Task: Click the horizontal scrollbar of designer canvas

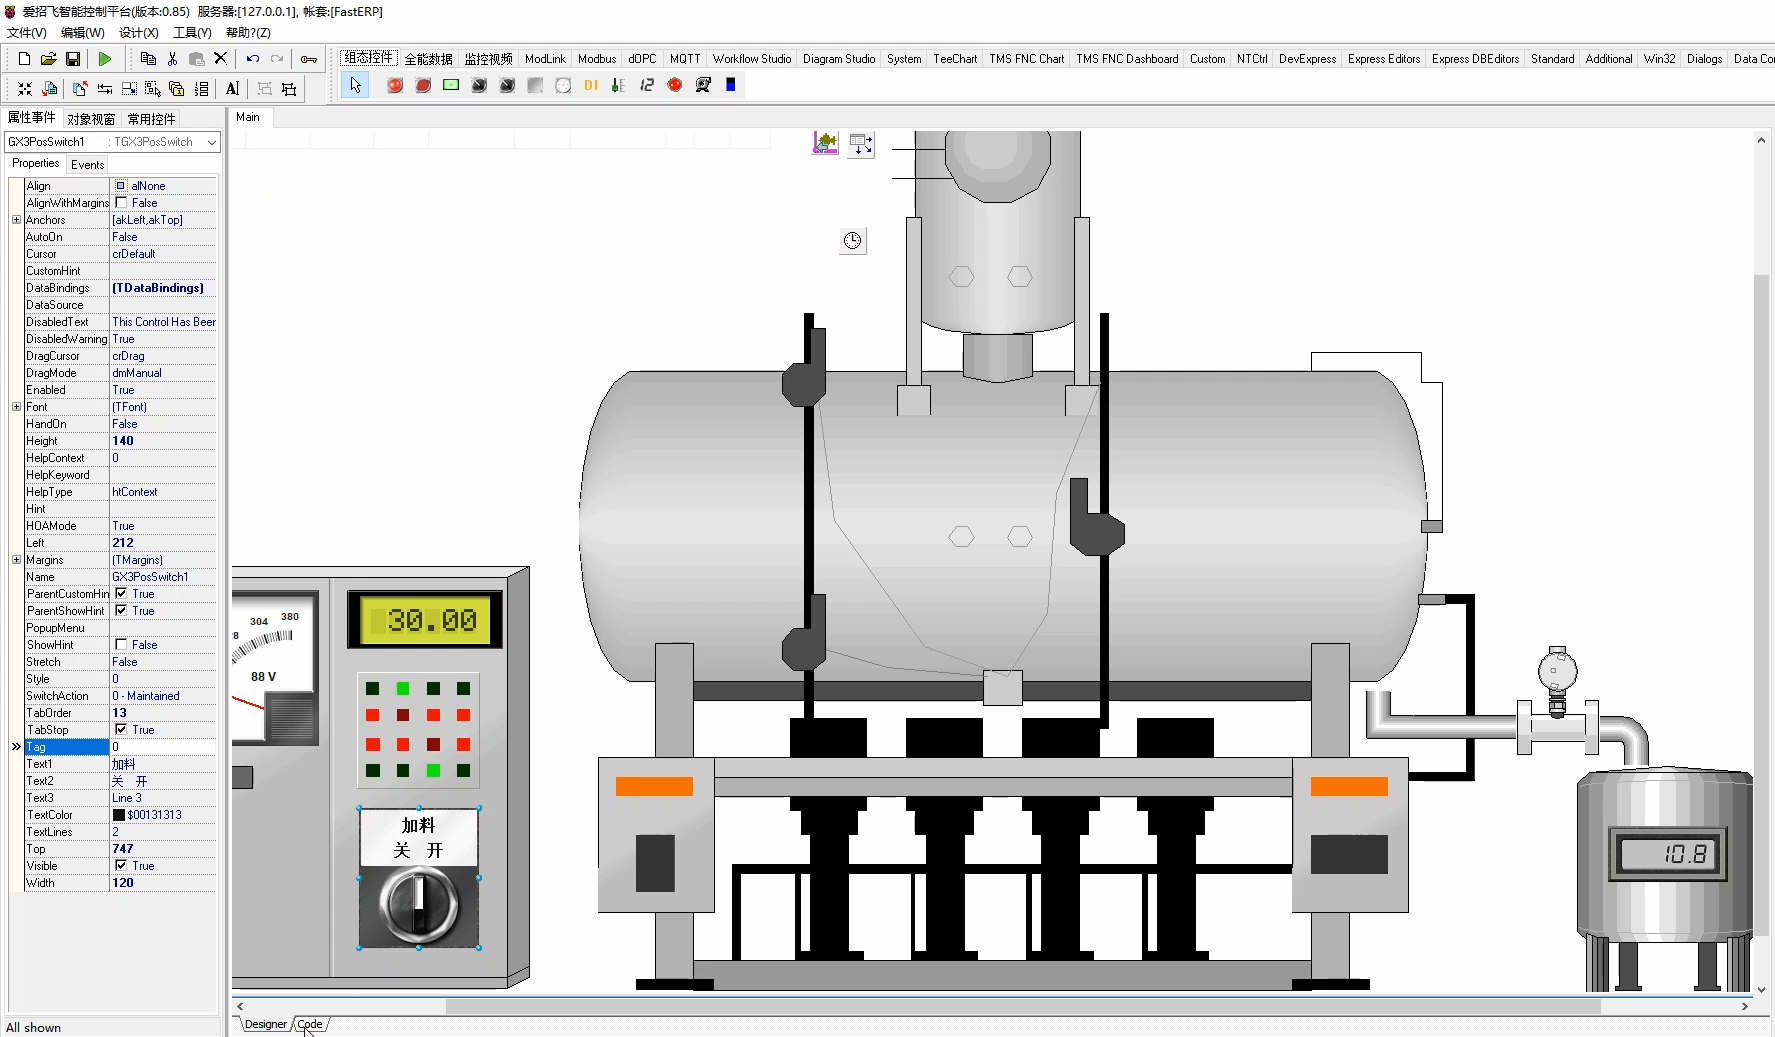Action: [1022, 1006]
